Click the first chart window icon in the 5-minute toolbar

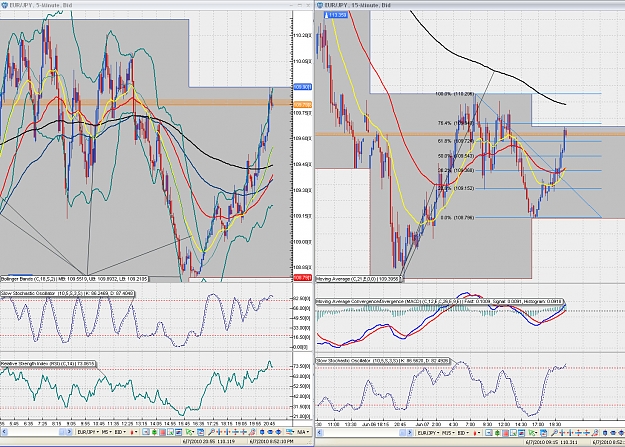click(146, 432)
